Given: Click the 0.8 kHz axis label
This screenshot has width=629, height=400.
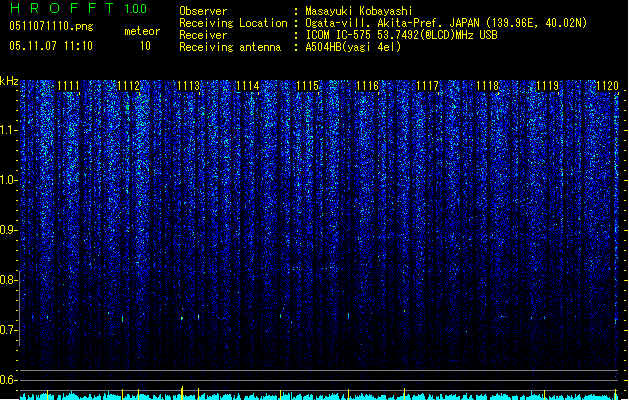Looking at the screenshot, I should pos(8,280).
